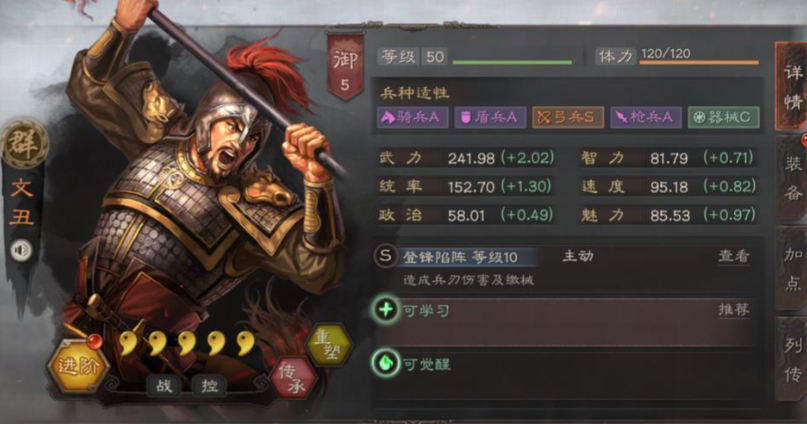
Task: Expand the 可觉醒 skill slot
Action: click(x=564, y=375)
